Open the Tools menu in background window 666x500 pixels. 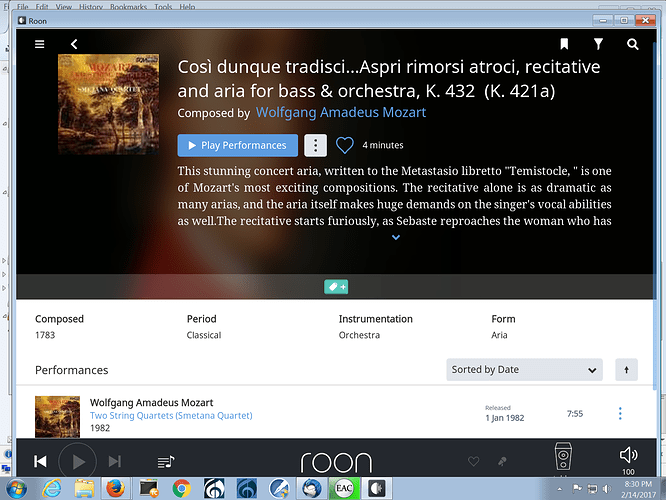pyautogui.click(x=163, y=6)
